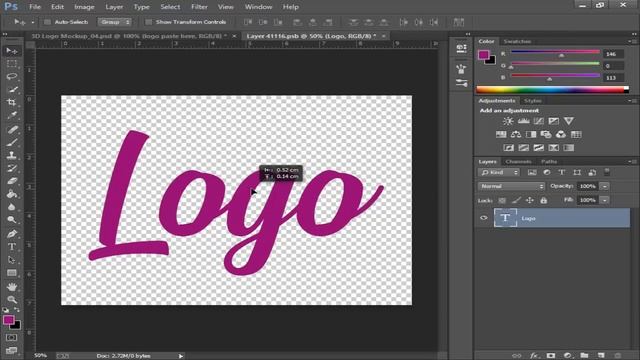Screen dimensions: 640x360
Task: Select the Paint Bucket tool
Action: pos(11,194)
